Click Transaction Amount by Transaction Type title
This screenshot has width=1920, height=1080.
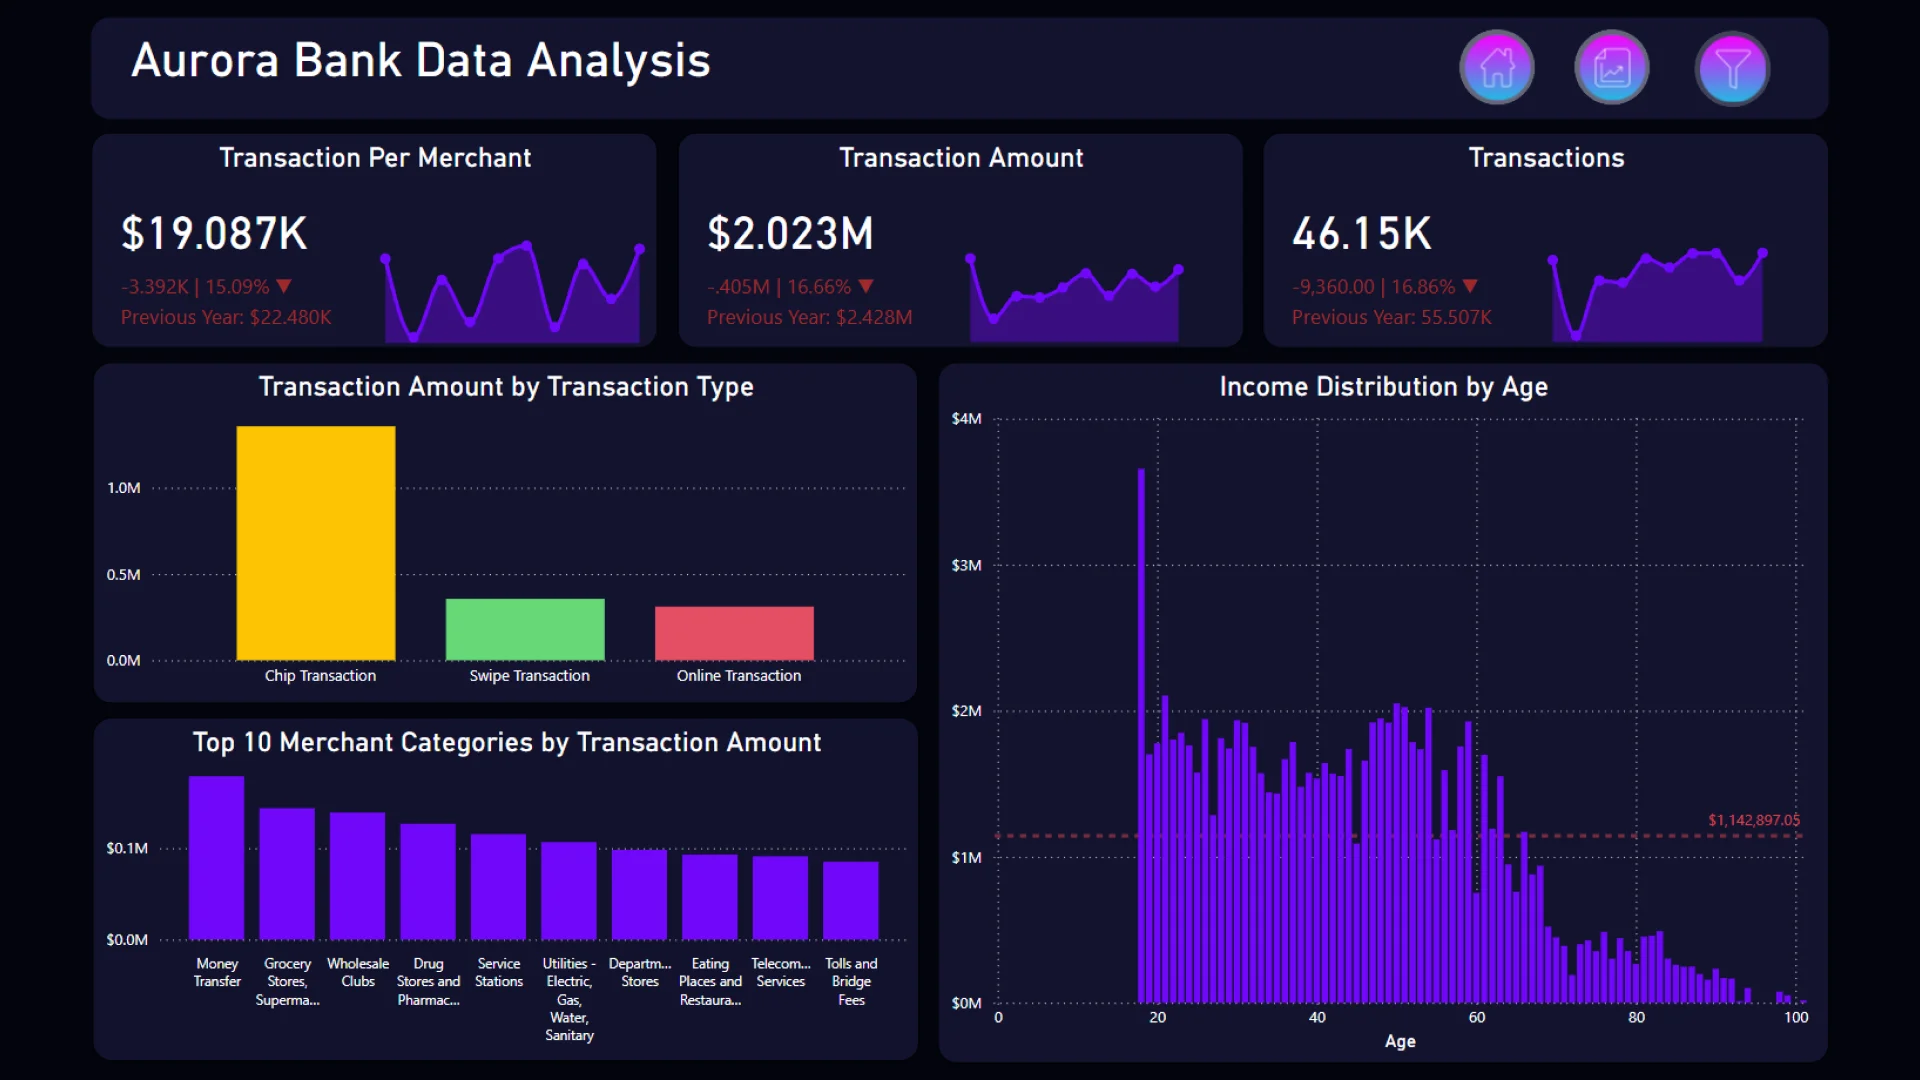506,387
